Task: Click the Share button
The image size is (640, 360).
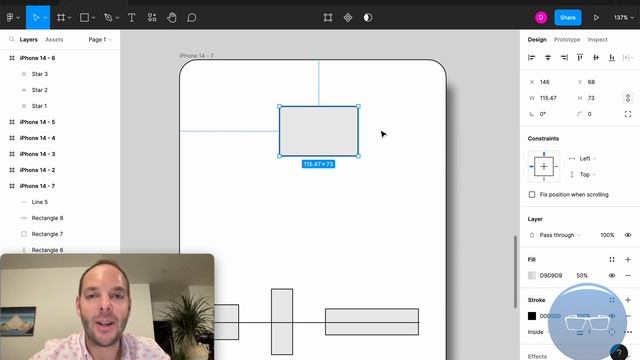Action: (x=568, y=18)
